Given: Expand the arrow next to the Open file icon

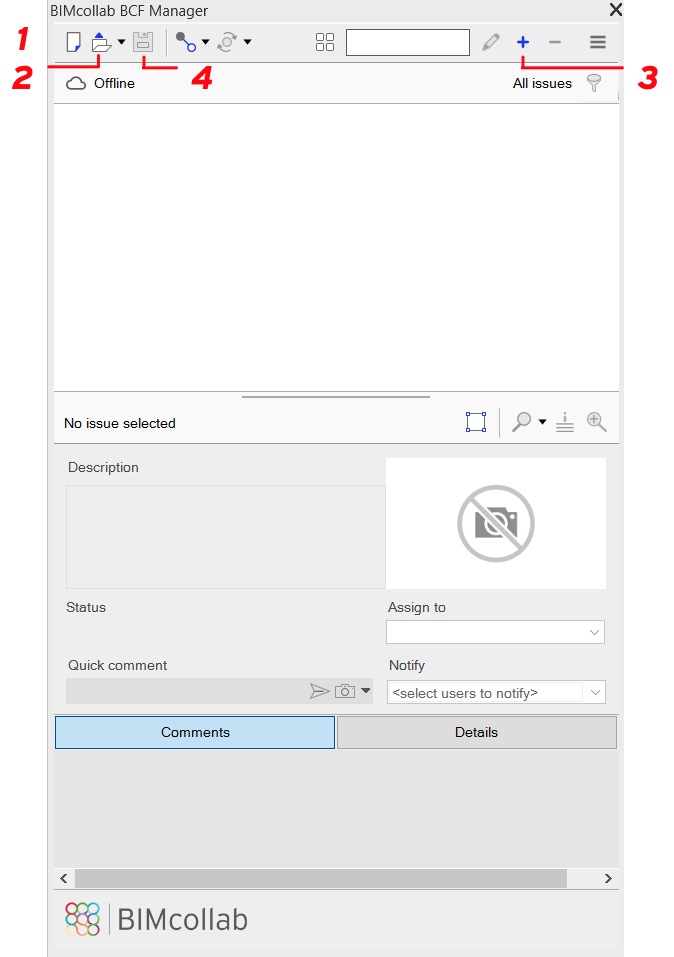Looking at the screenshot, I should click(121, 42).
